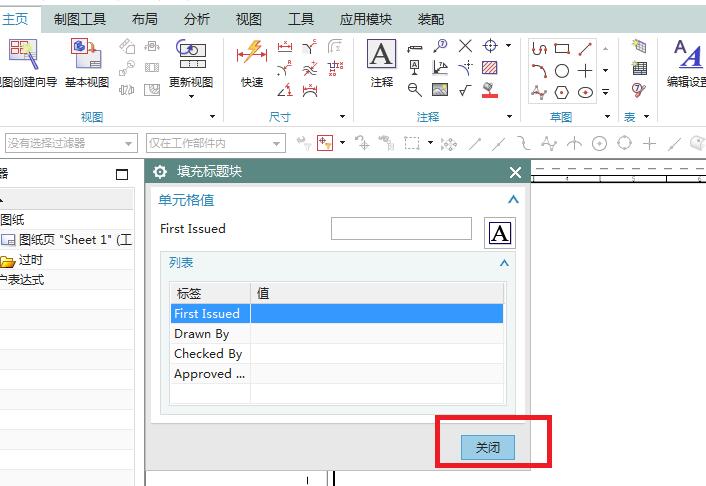Select the circle sketch tool
The width and height of the screenshot is (706, 486).
click(x=562, y=71)
